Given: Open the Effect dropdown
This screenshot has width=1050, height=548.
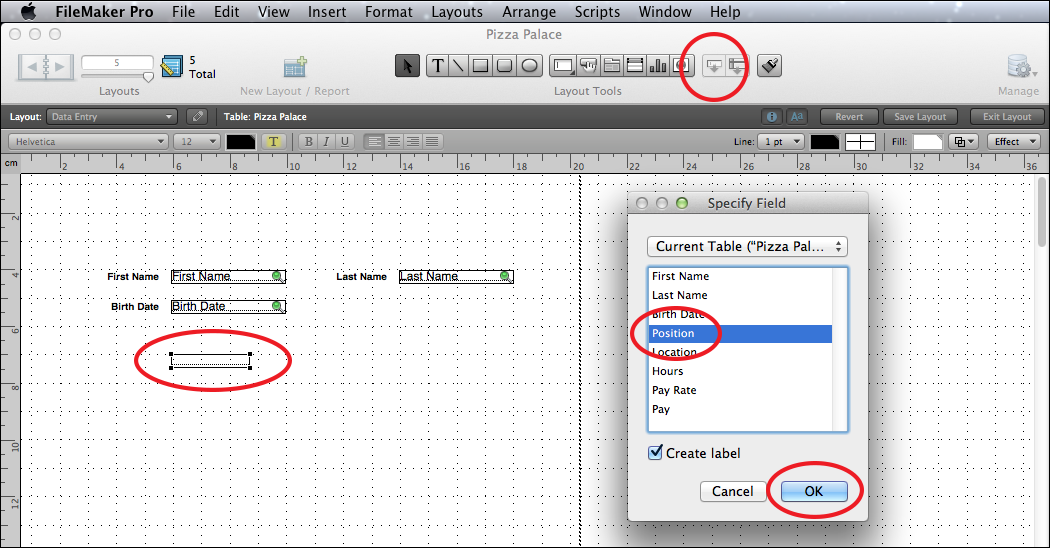Looking at the screenshot, I should (1013, 141).
